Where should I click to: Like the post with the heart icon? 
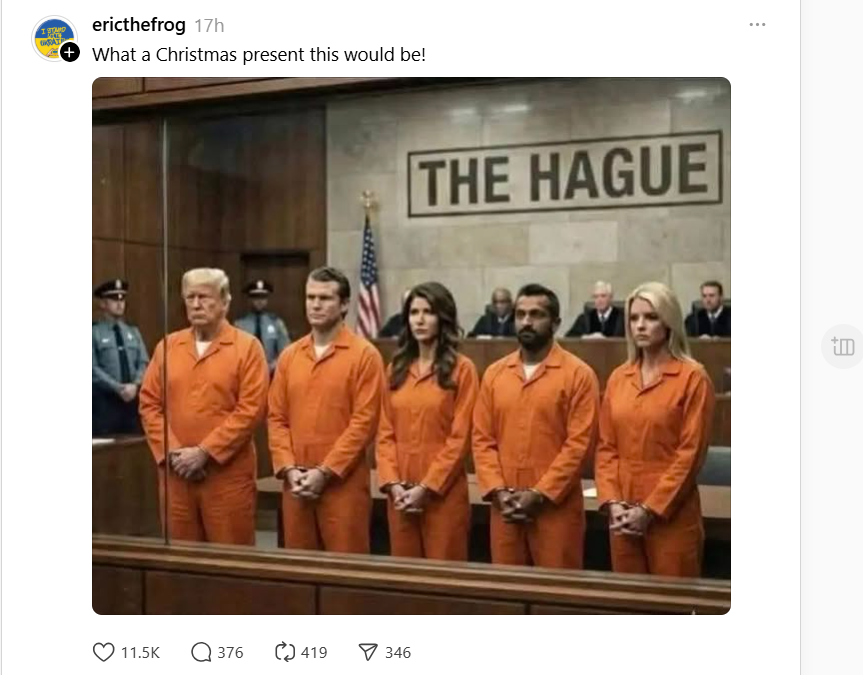click(x=103, y=652)
